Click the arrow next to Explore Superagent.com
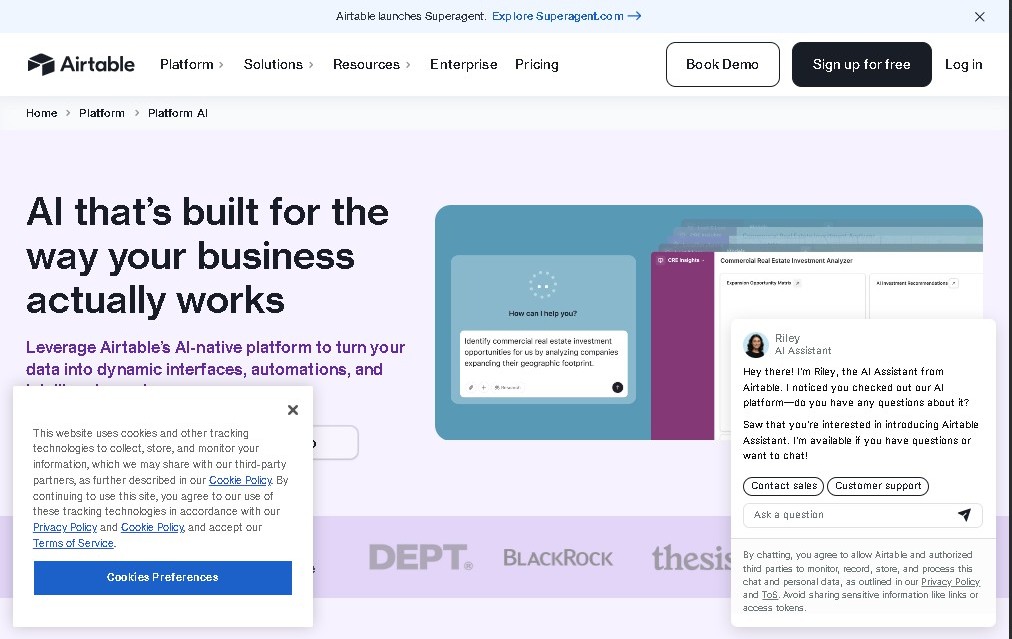This screenshot has width=1012, height=639. click(x=634, y=16)
